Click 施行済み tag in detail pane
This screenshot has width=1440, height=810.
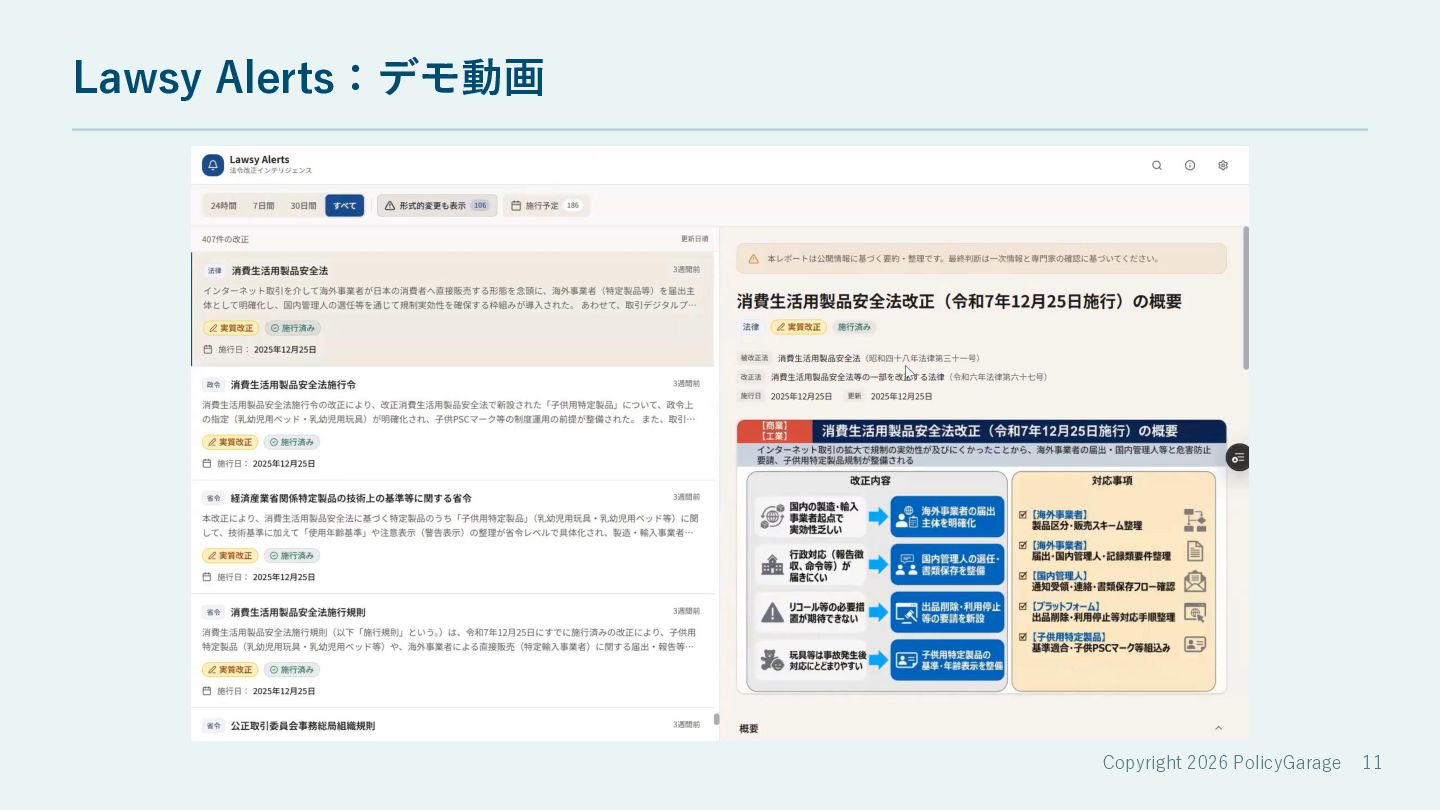[854, 327]
